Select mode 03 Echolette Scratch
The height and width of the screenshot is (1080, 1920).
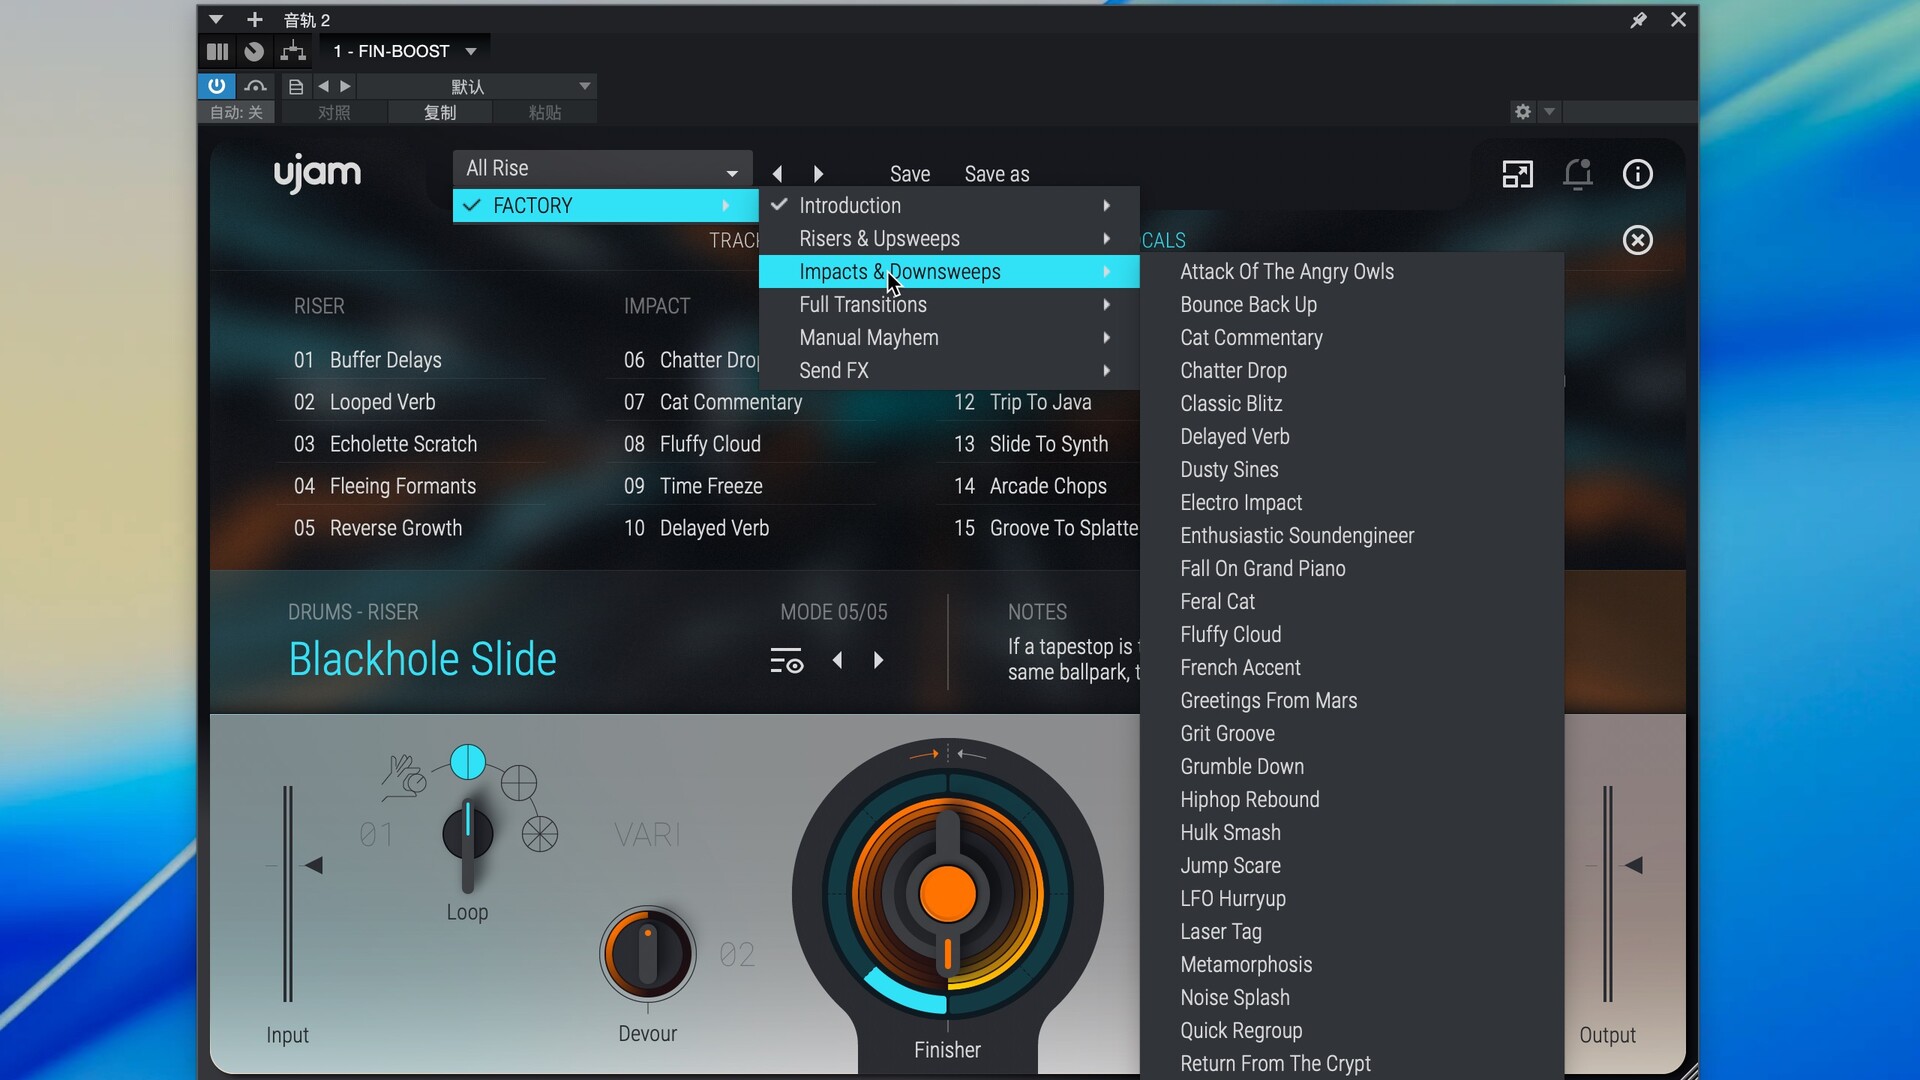(412, 444)
